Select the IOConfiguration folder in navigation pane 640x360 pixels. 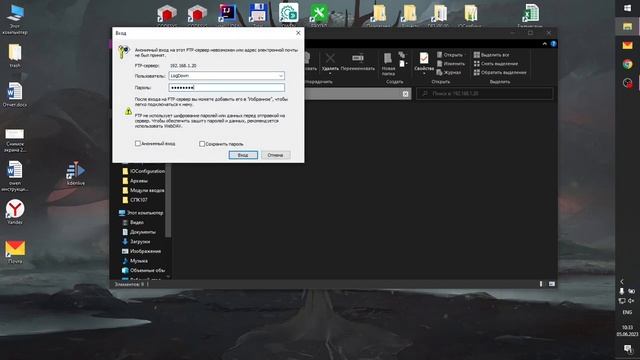(143, 171)
